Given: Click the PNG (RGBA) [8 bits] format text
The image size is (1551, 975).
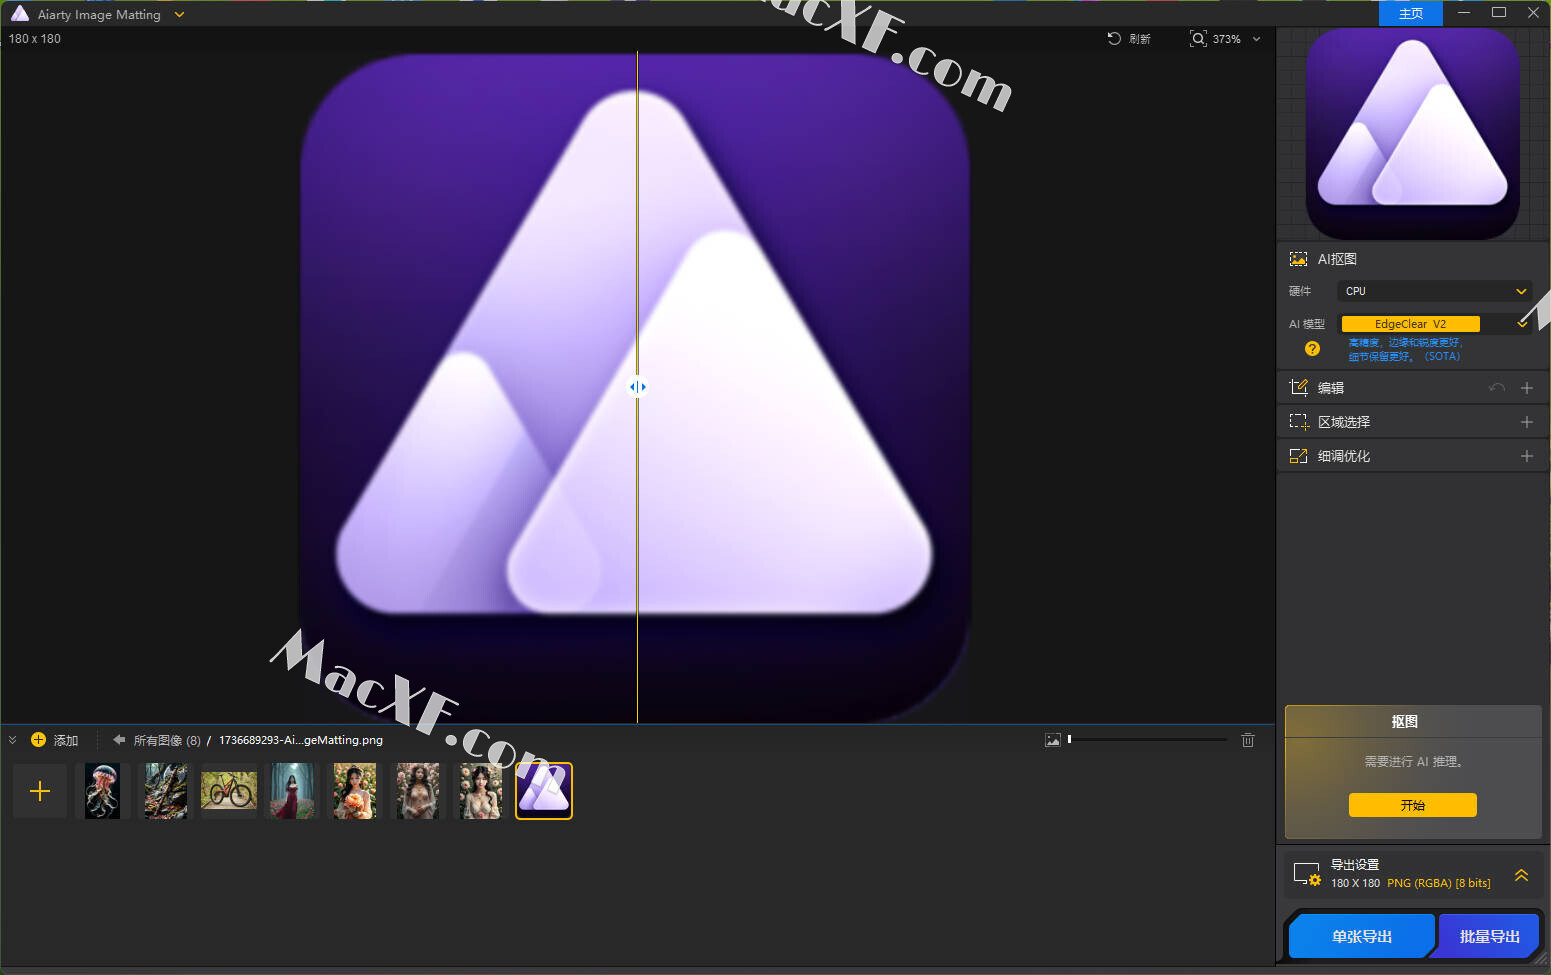Looking at the screenshot, I should (x=1438, y=883).
